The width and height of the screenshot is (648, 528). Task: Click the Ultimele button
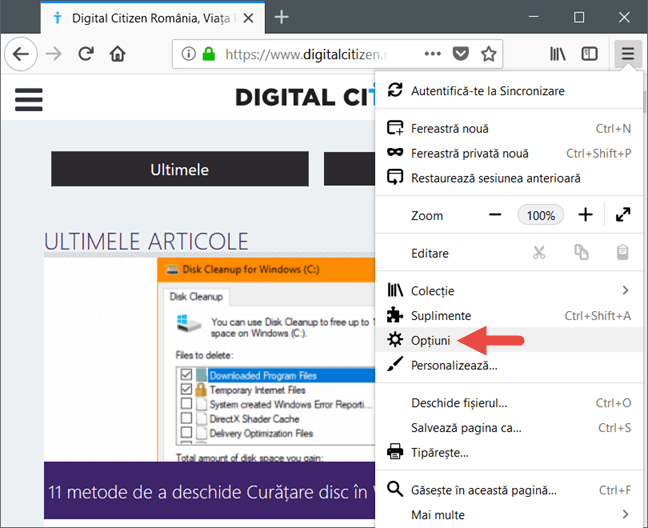pos(180,169)
